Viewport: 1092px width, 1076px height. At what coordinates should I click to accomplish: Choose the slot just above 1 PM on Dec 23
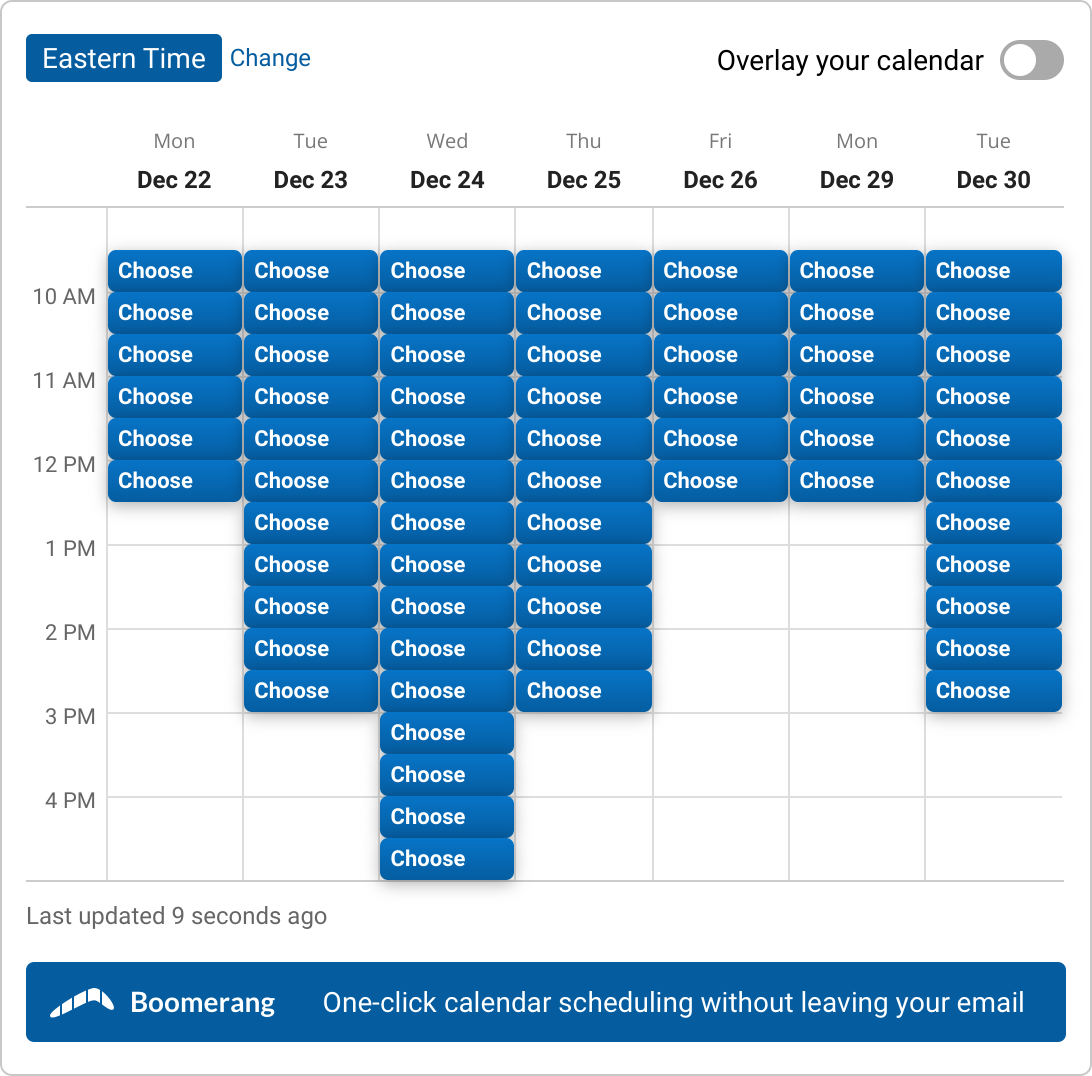[x=310, y=522]
